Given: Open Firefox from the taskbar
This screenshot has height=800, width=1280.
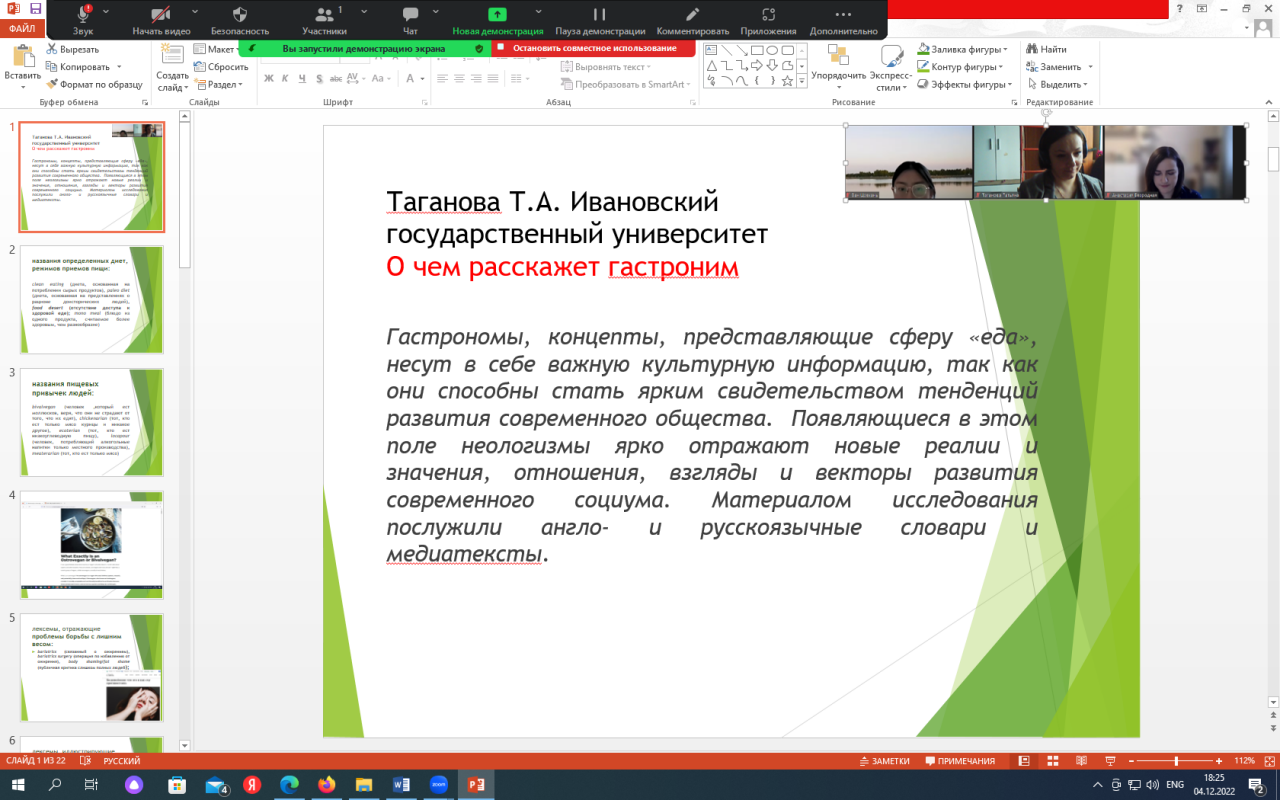Looking at the screenshot, I should 326,785.
